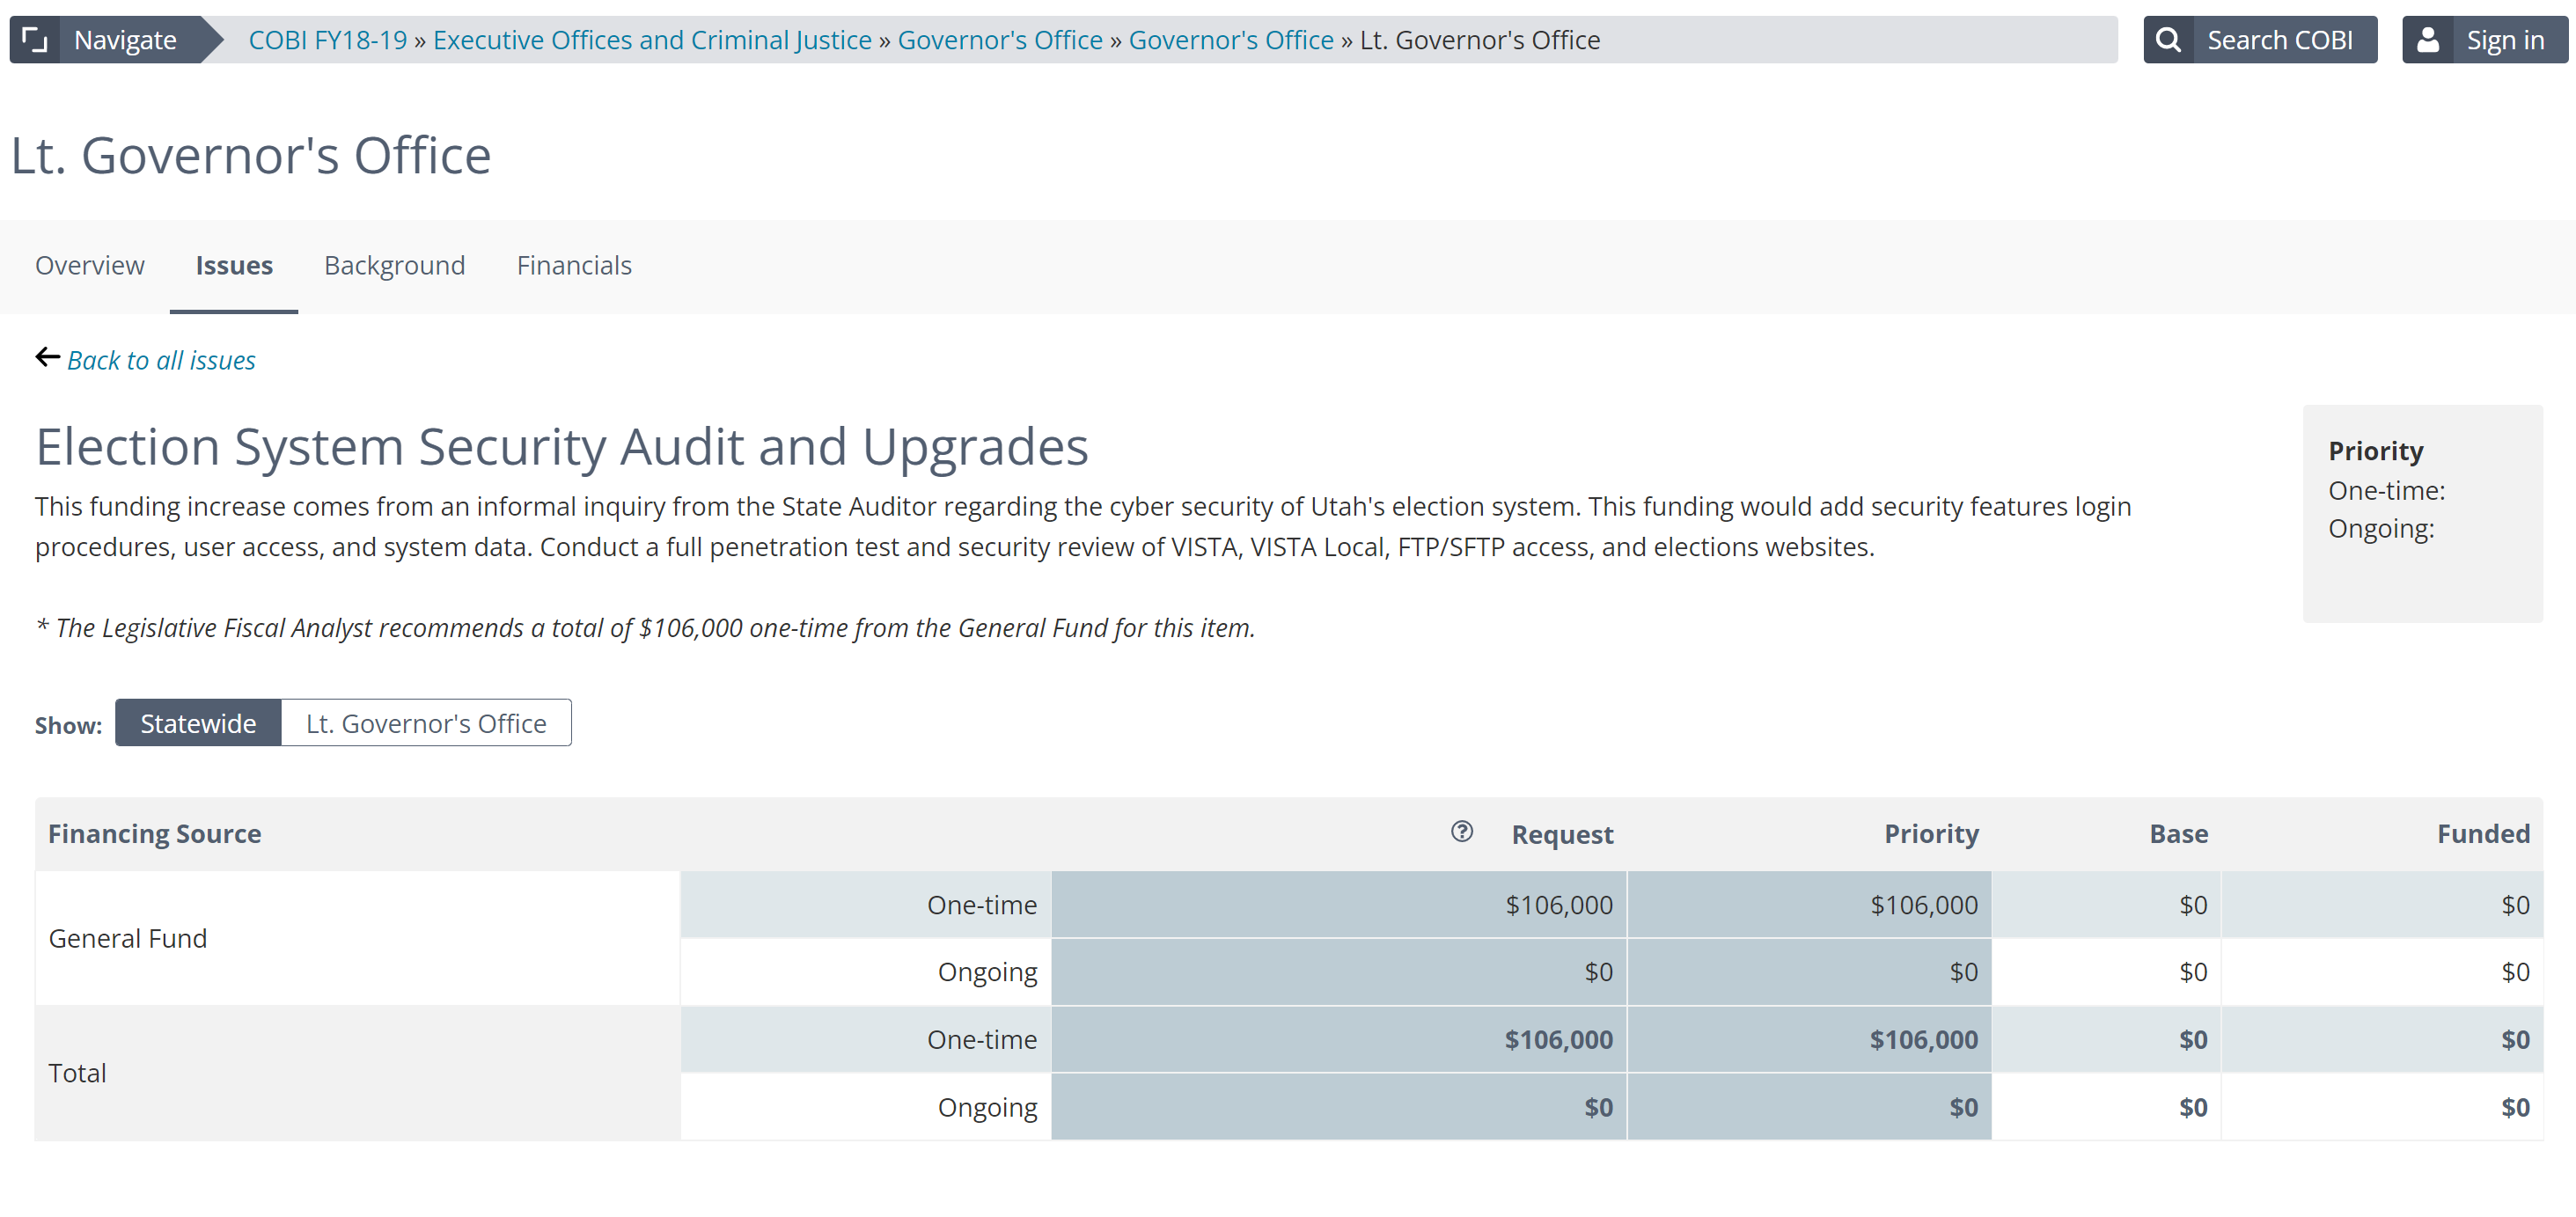2576x1217 pixels.
Task: Switch to the Background tab
Action: (x=394, y=265)
